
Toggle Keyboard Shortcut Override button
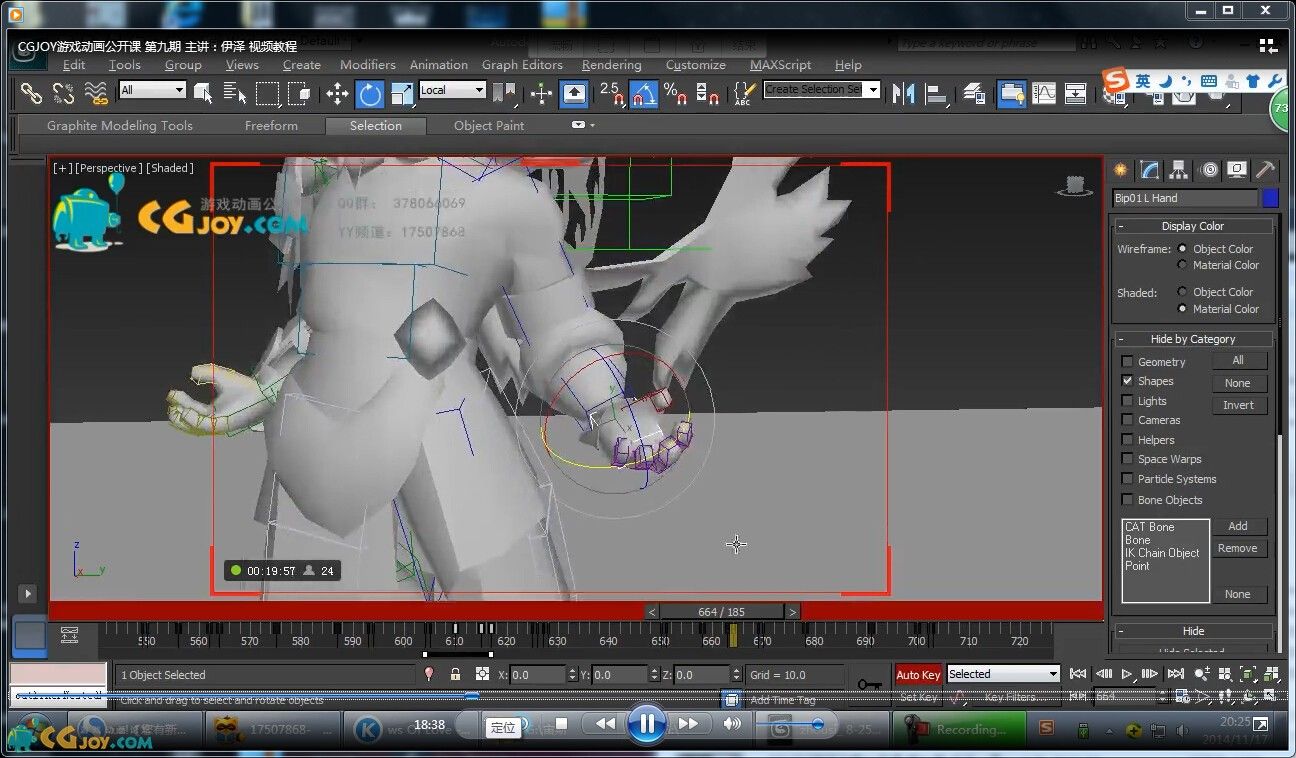[574, 94]
